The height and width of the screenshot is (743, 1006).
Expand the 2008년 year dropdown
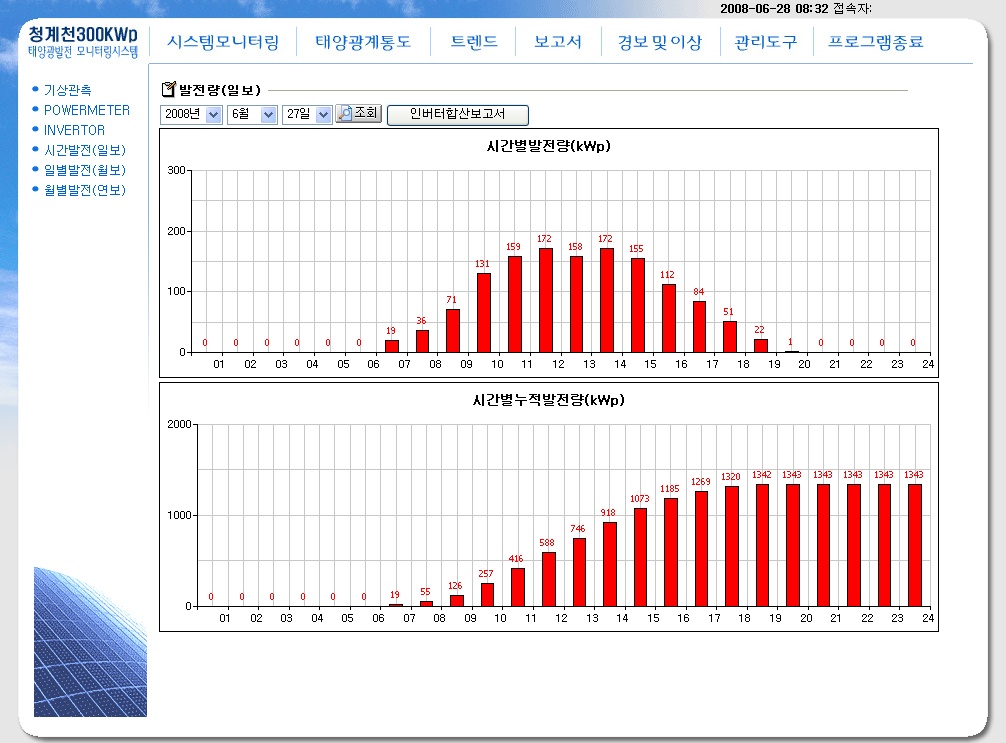click(x=214, y=115)
